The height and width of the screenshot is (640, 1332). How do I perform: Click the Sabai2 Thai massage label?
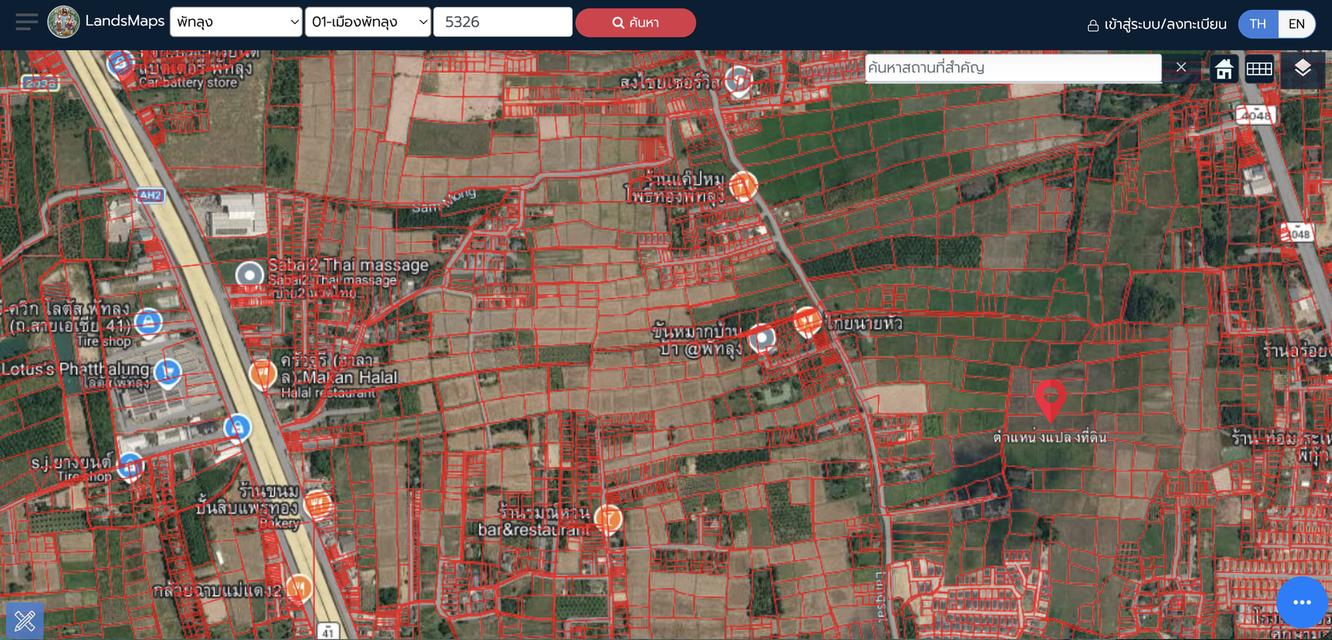349,265
